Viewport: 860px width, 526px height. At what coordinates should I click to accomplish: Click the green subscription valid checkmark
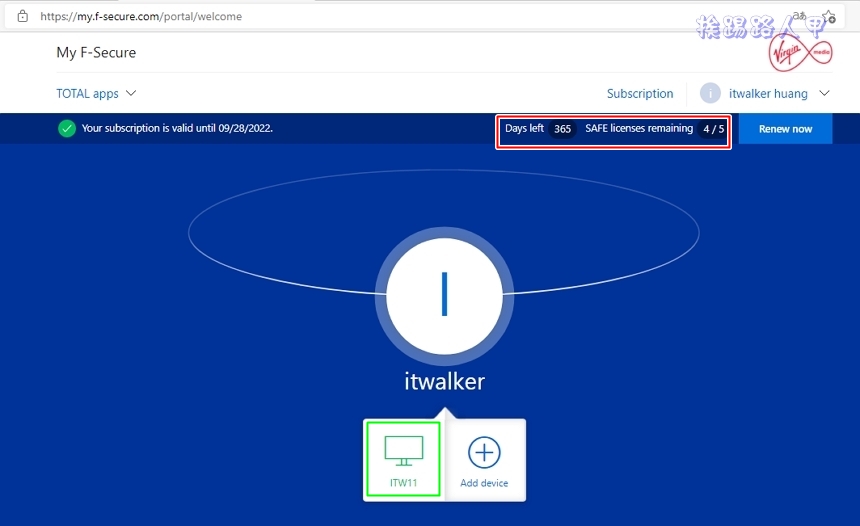67,128
